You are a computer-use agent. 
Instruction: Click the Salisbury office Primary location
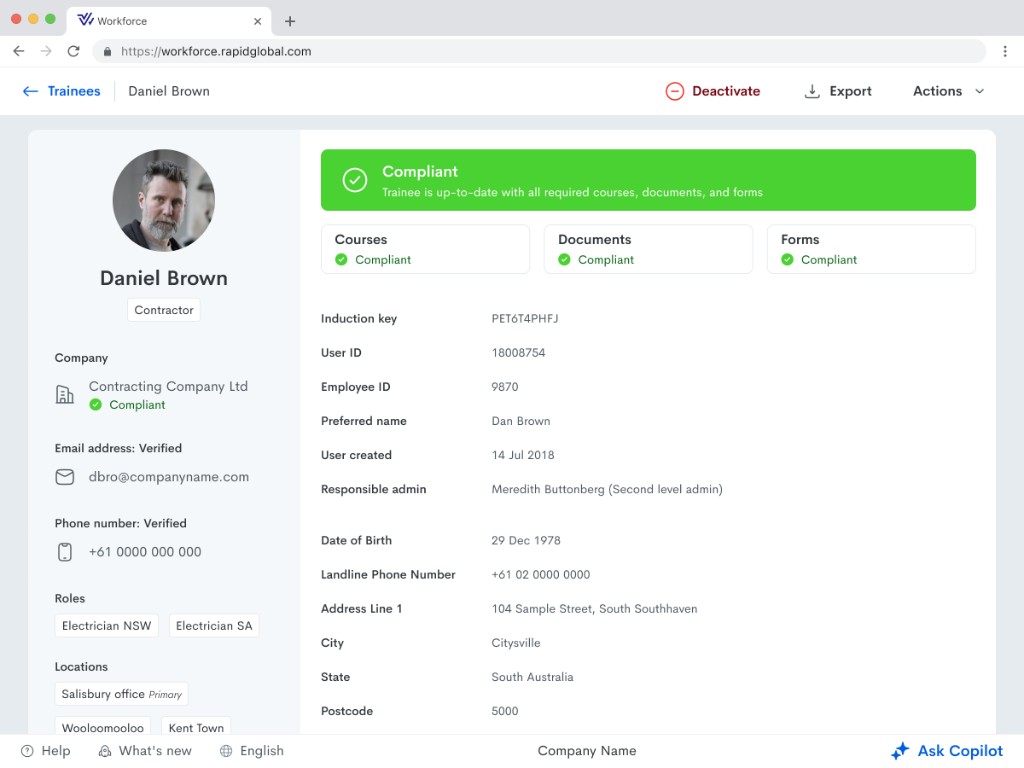[121, 694]
